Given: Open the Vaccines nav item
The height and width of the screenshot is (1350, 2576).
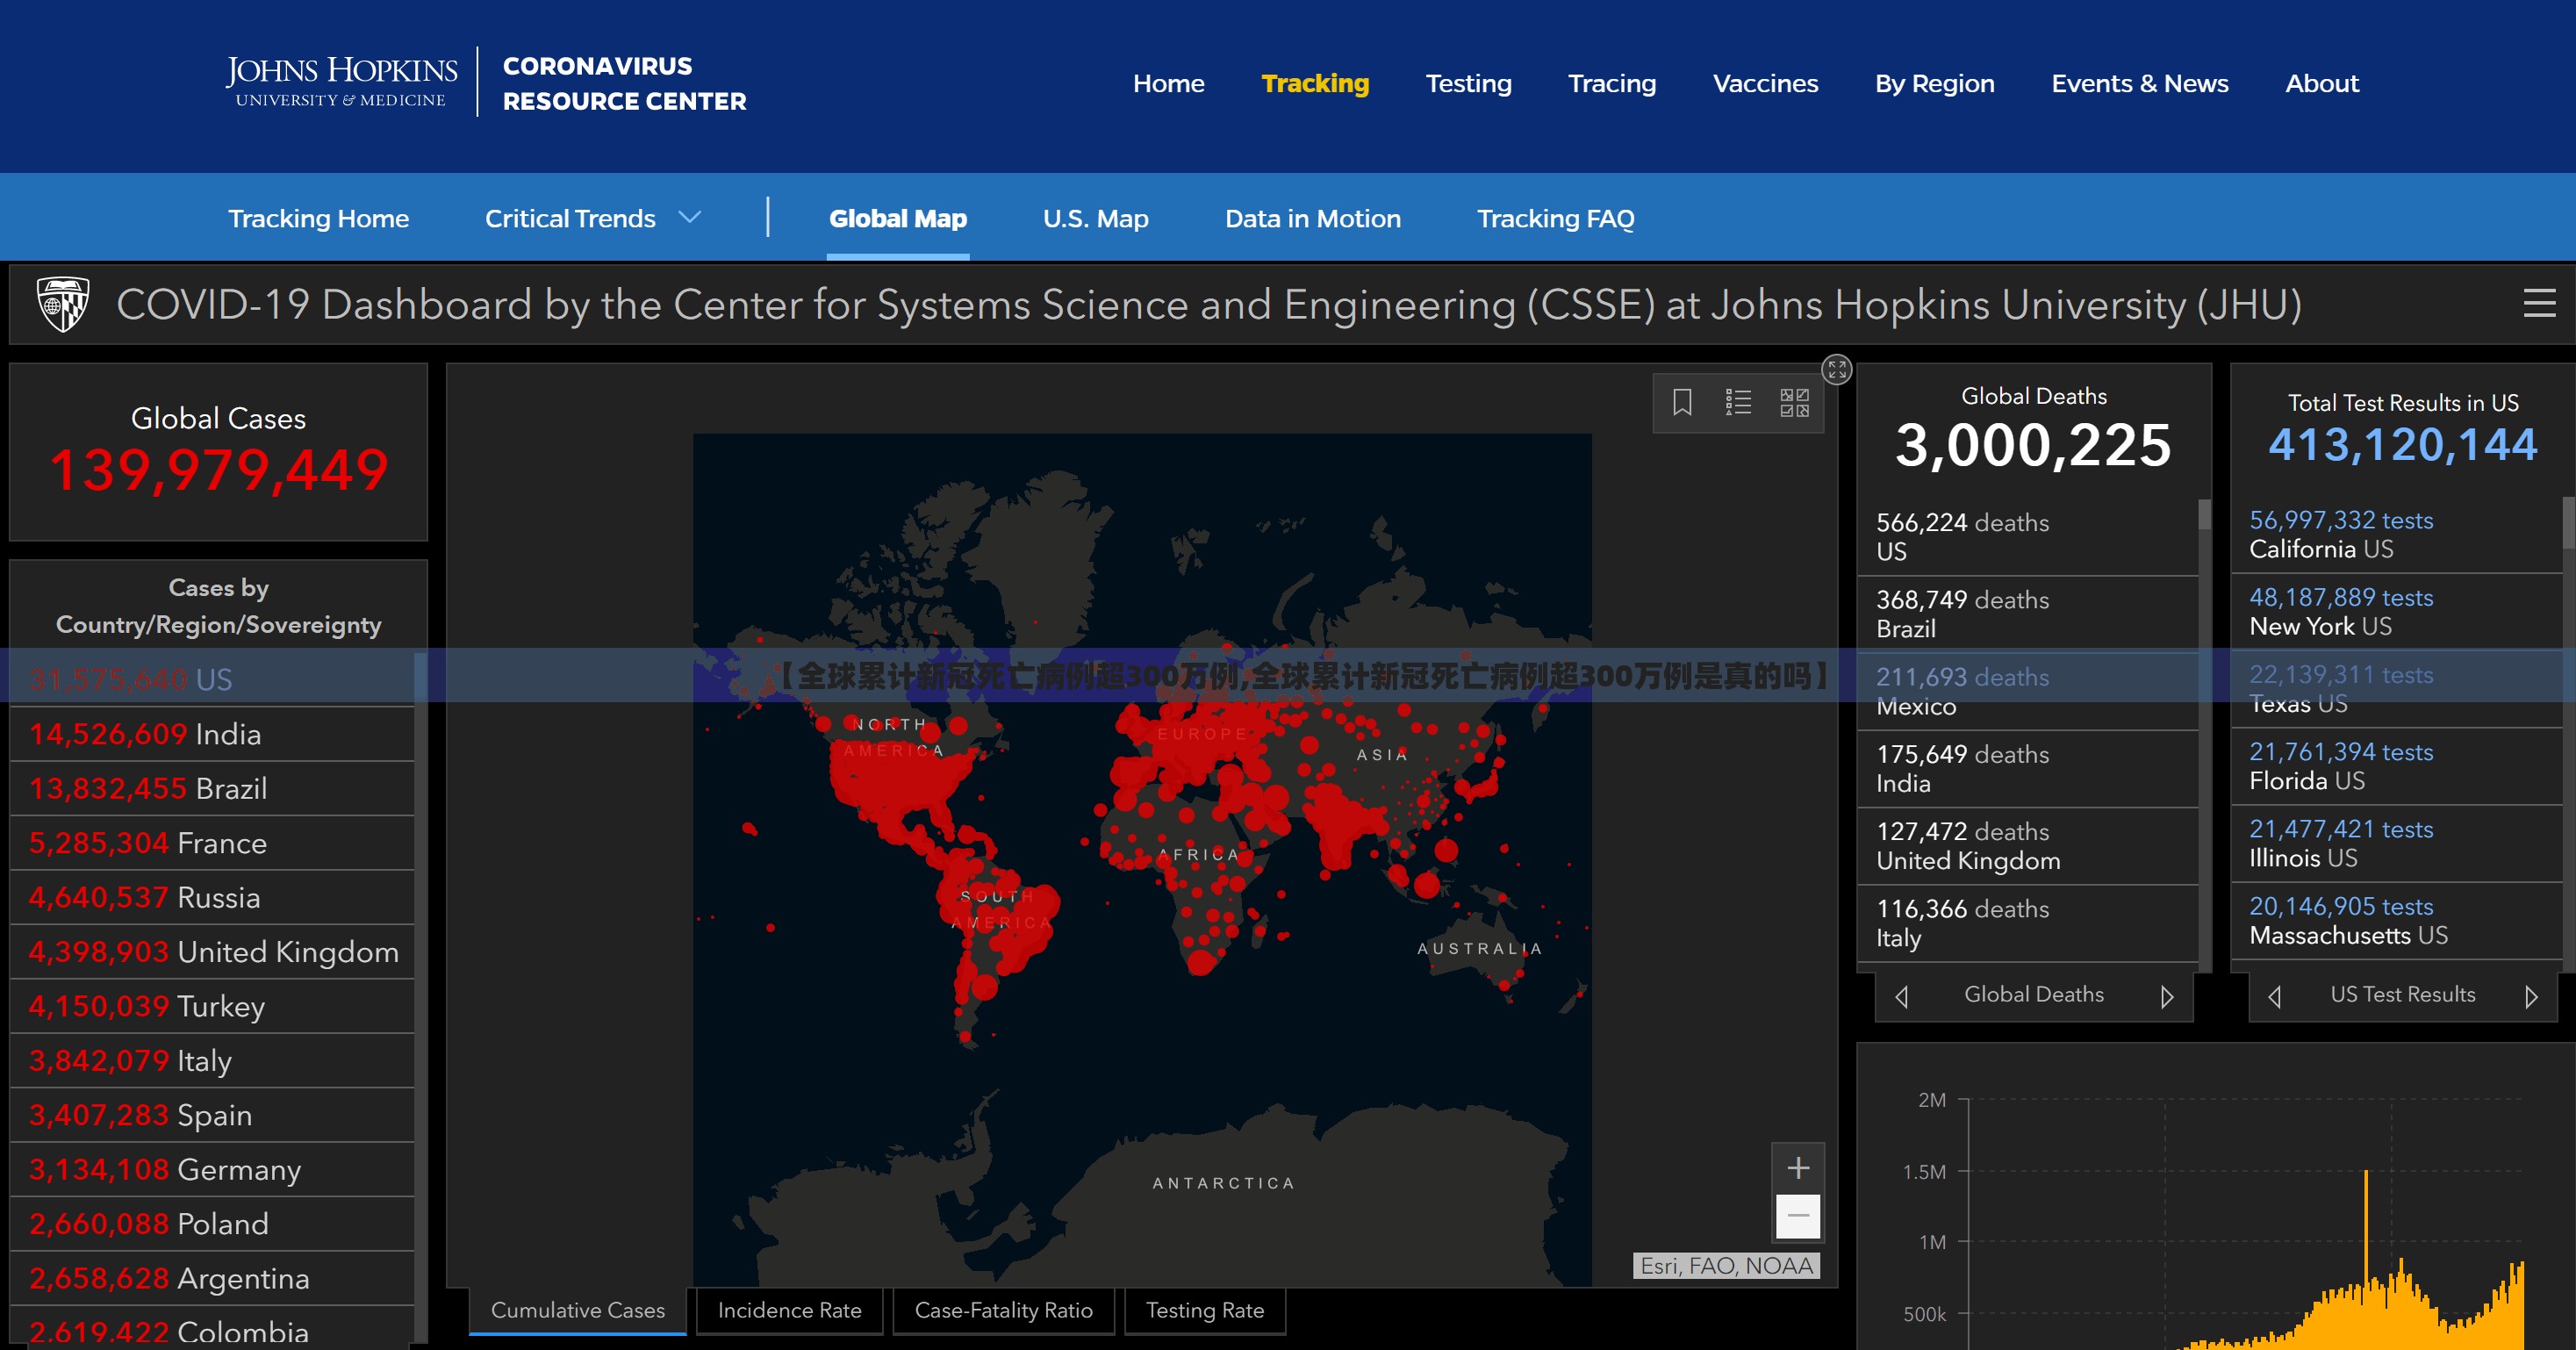Looking at the screenshot, I should (x=1765, y=83).
